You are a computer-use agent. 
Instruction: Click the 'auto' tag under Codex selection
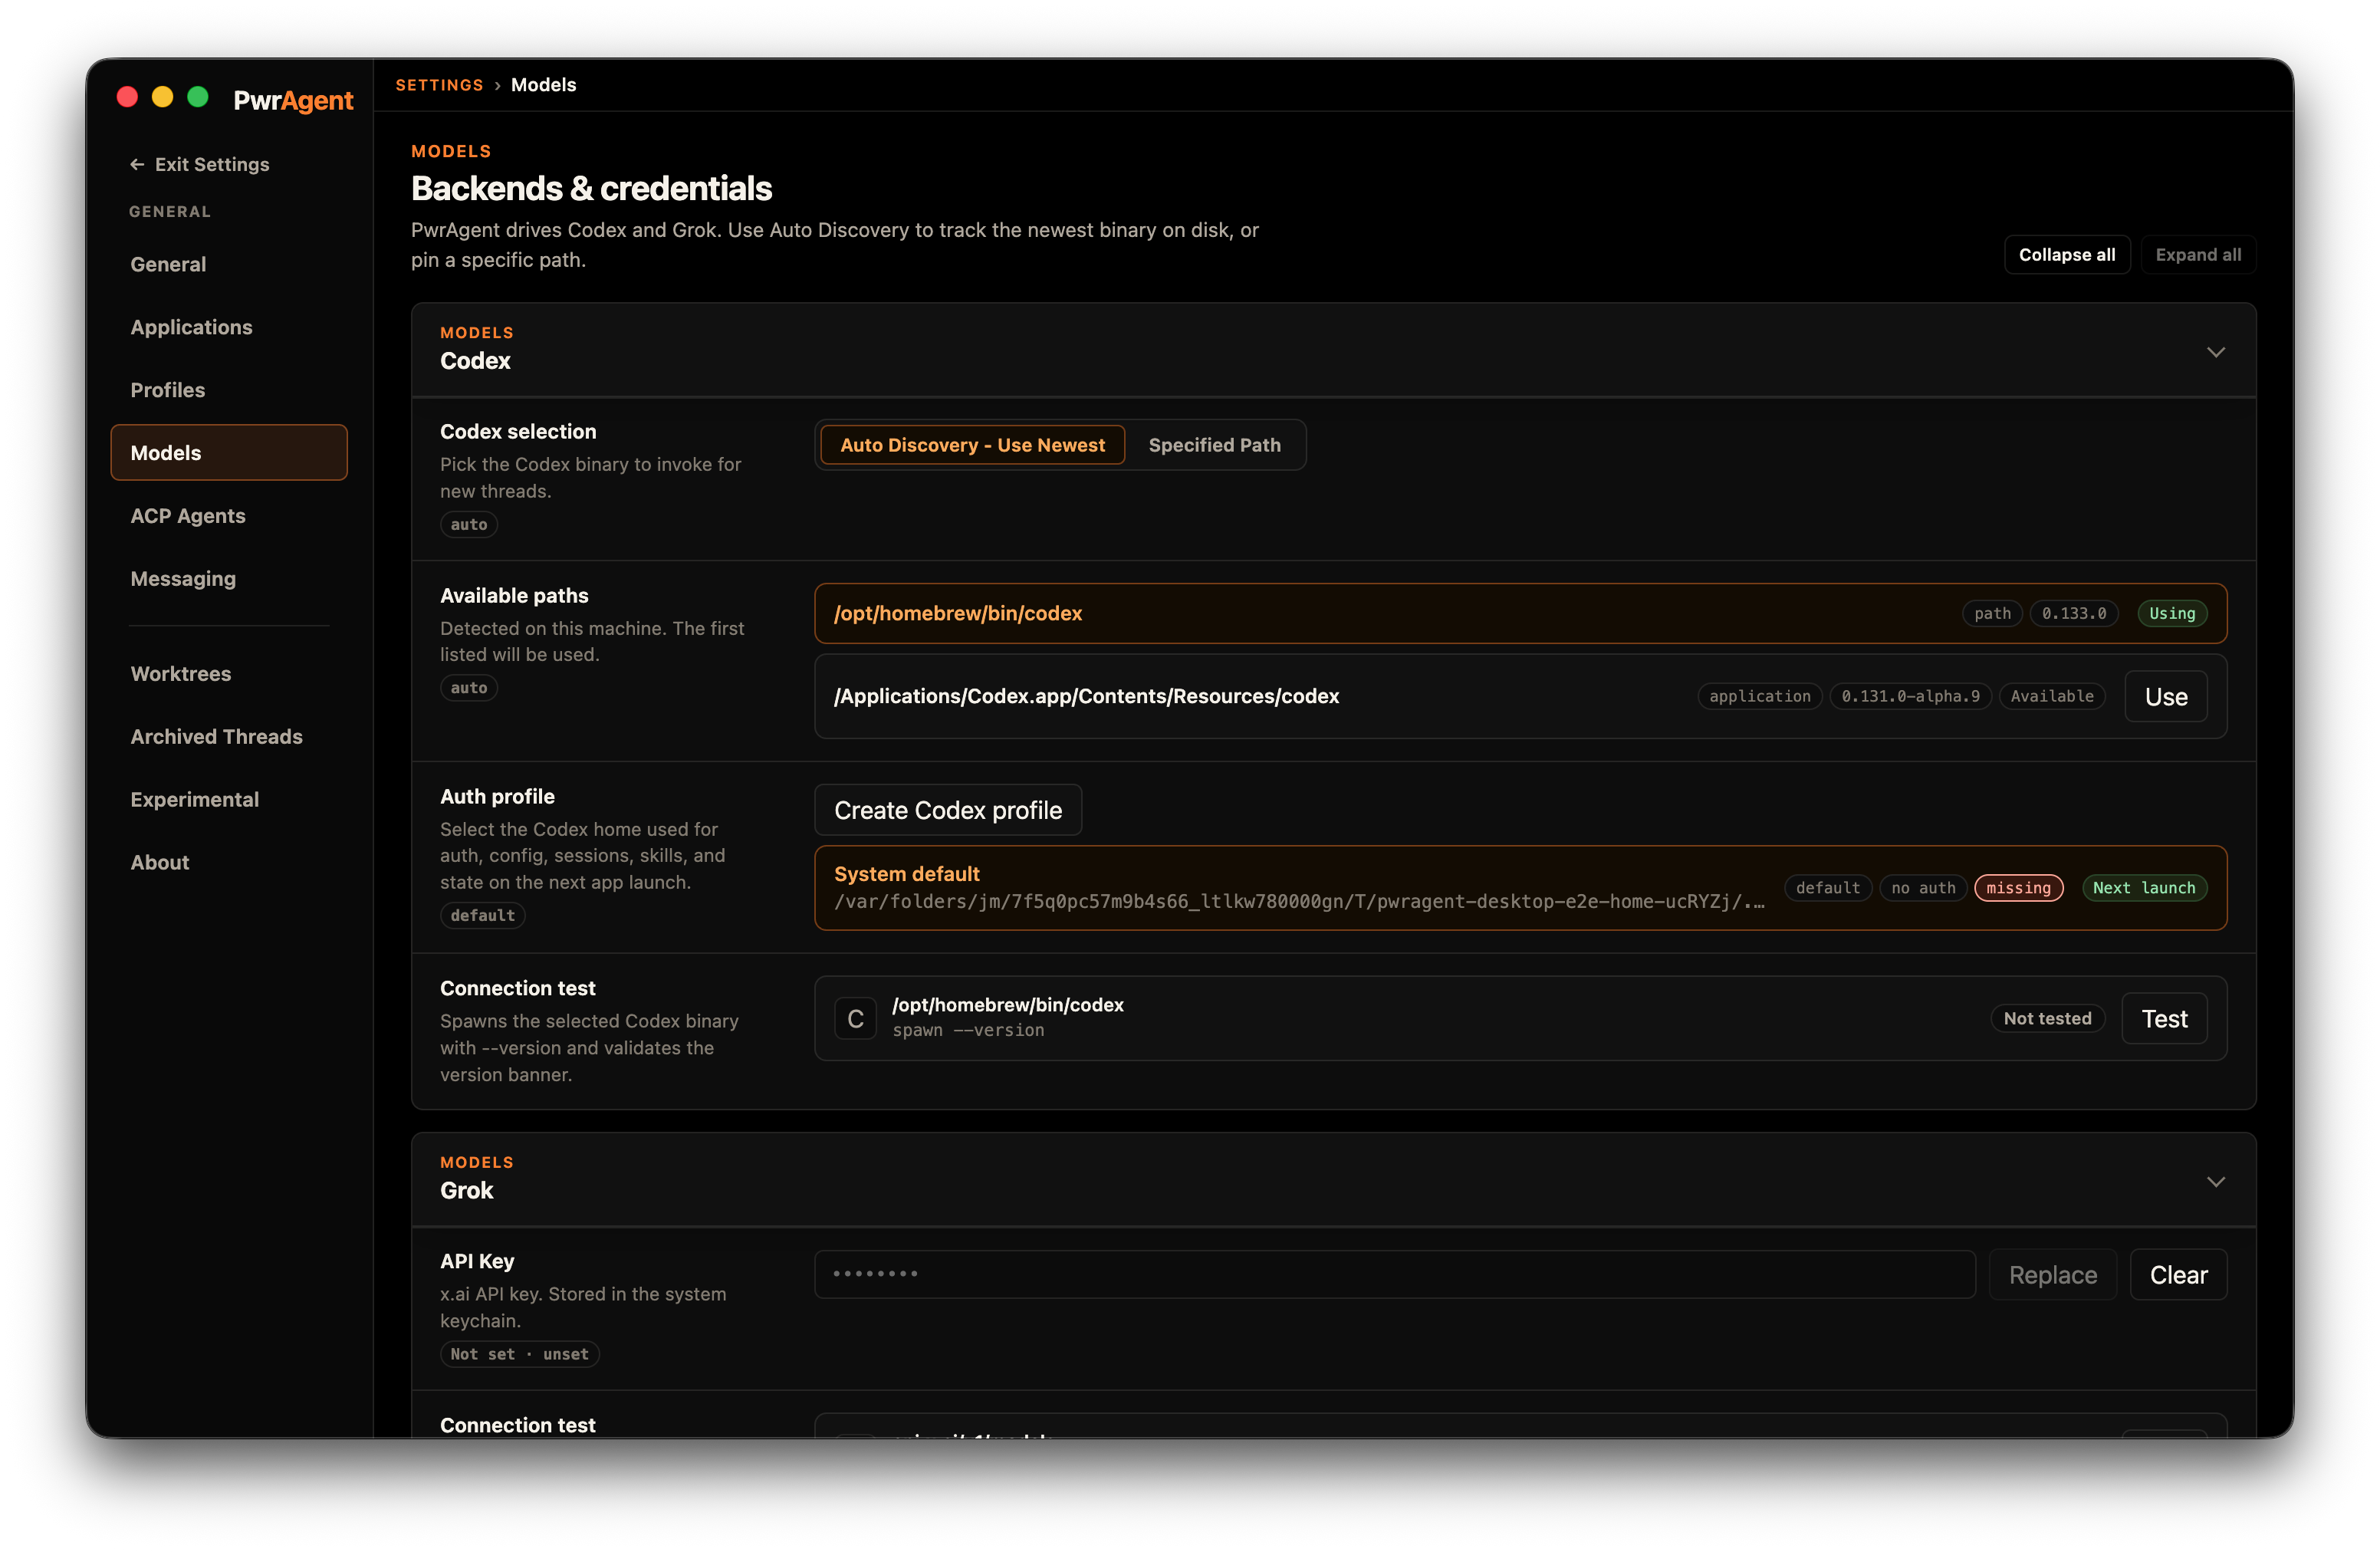[469, 524]
